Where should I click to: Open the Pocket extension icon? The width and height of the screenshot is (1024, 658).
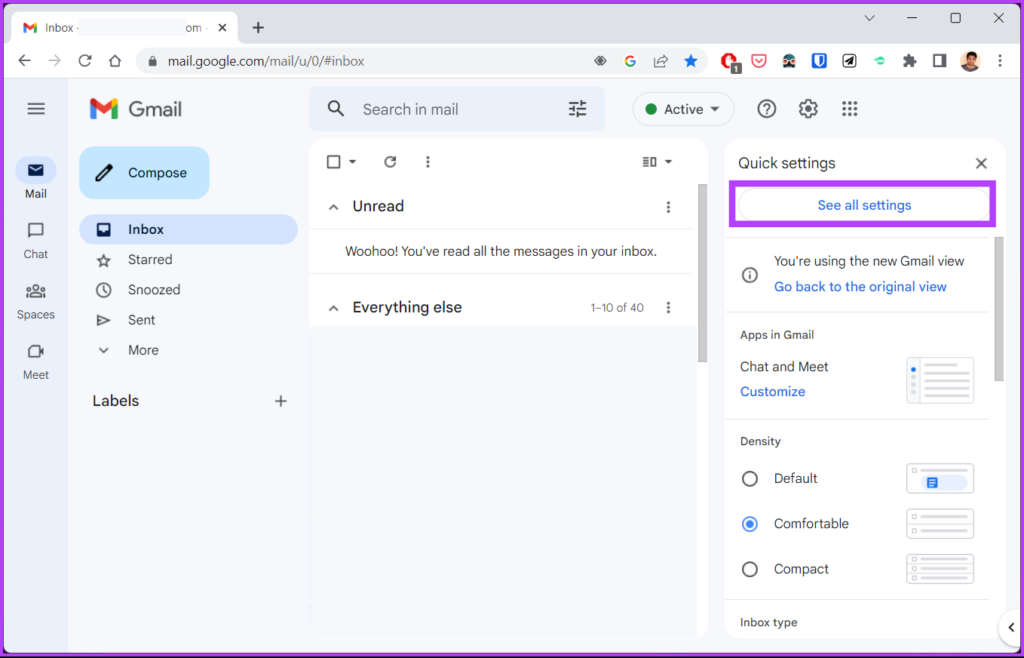tap(759, 61)
